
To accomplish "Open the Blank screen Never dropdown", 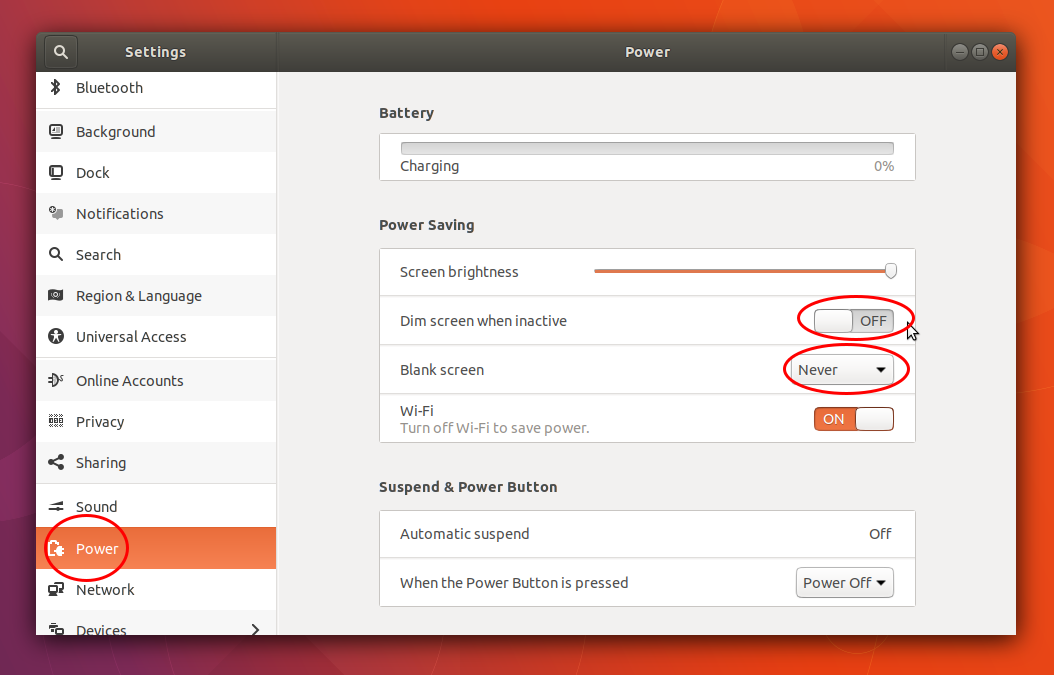I will tap(842, 370).
